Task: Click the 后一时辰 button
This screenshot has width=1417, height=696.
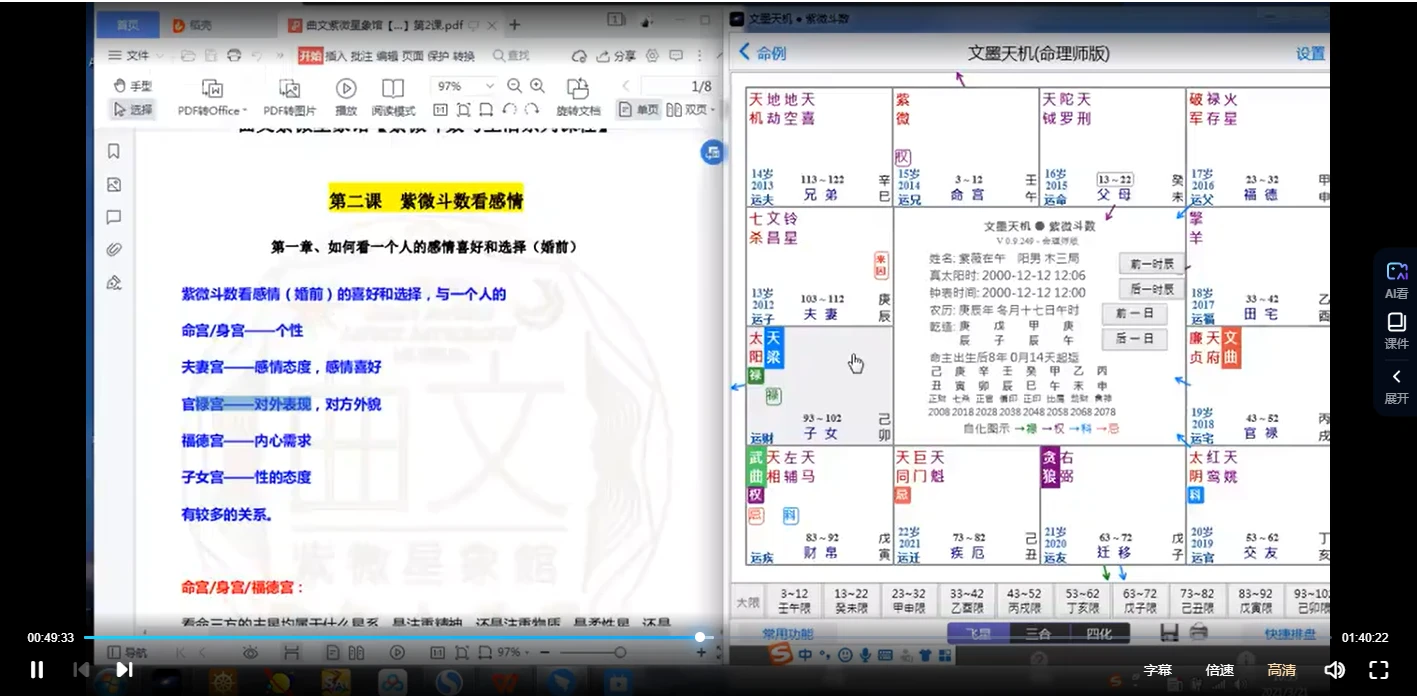Action: 1151,289
